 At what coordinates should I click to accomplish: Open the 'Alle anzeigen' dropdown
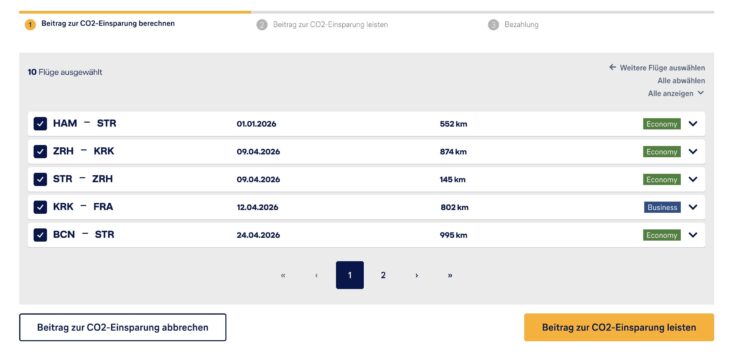click(x=676, y=93)
